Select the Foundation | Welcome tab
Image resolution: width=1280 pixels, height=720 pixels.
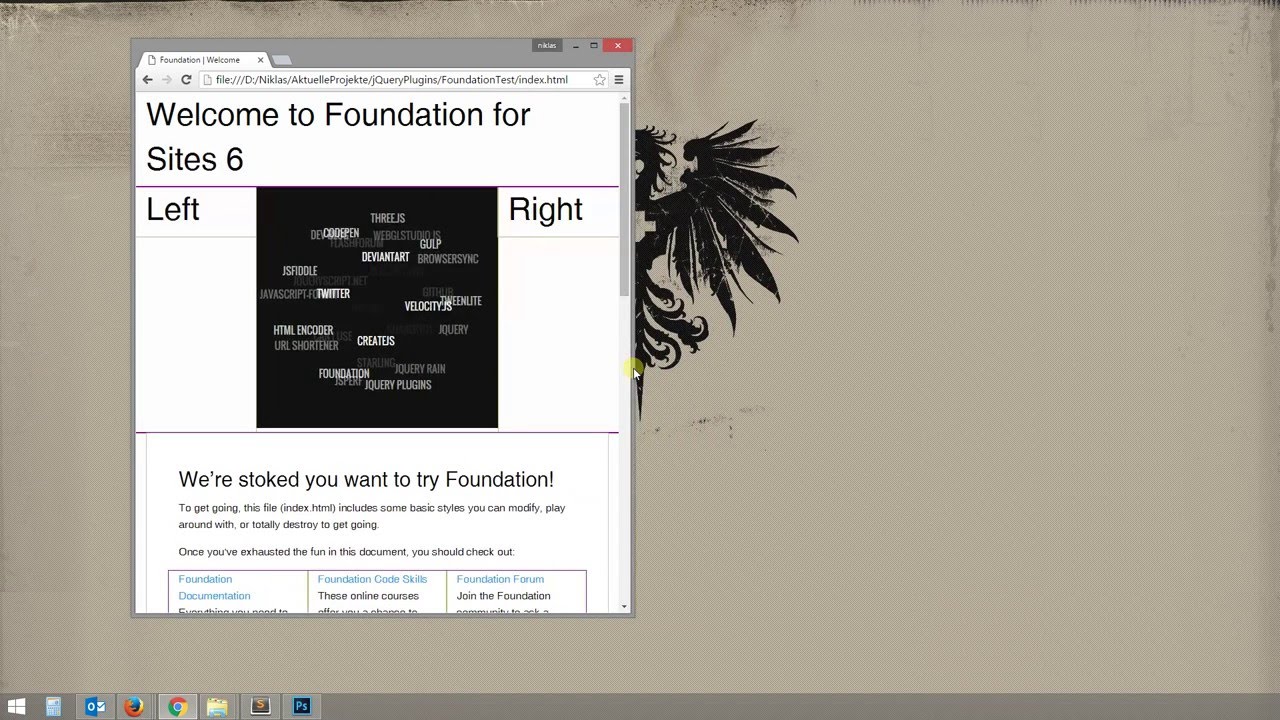click(200, 60)
